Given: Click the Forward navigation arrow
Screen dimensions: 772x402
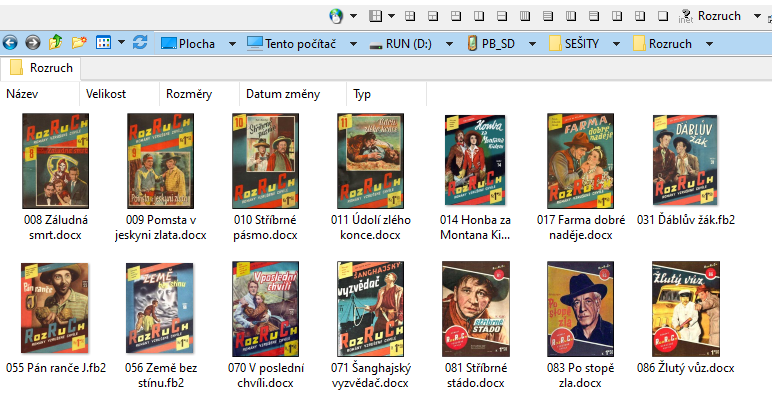Looking at the screenshot, I should point(32,43).
